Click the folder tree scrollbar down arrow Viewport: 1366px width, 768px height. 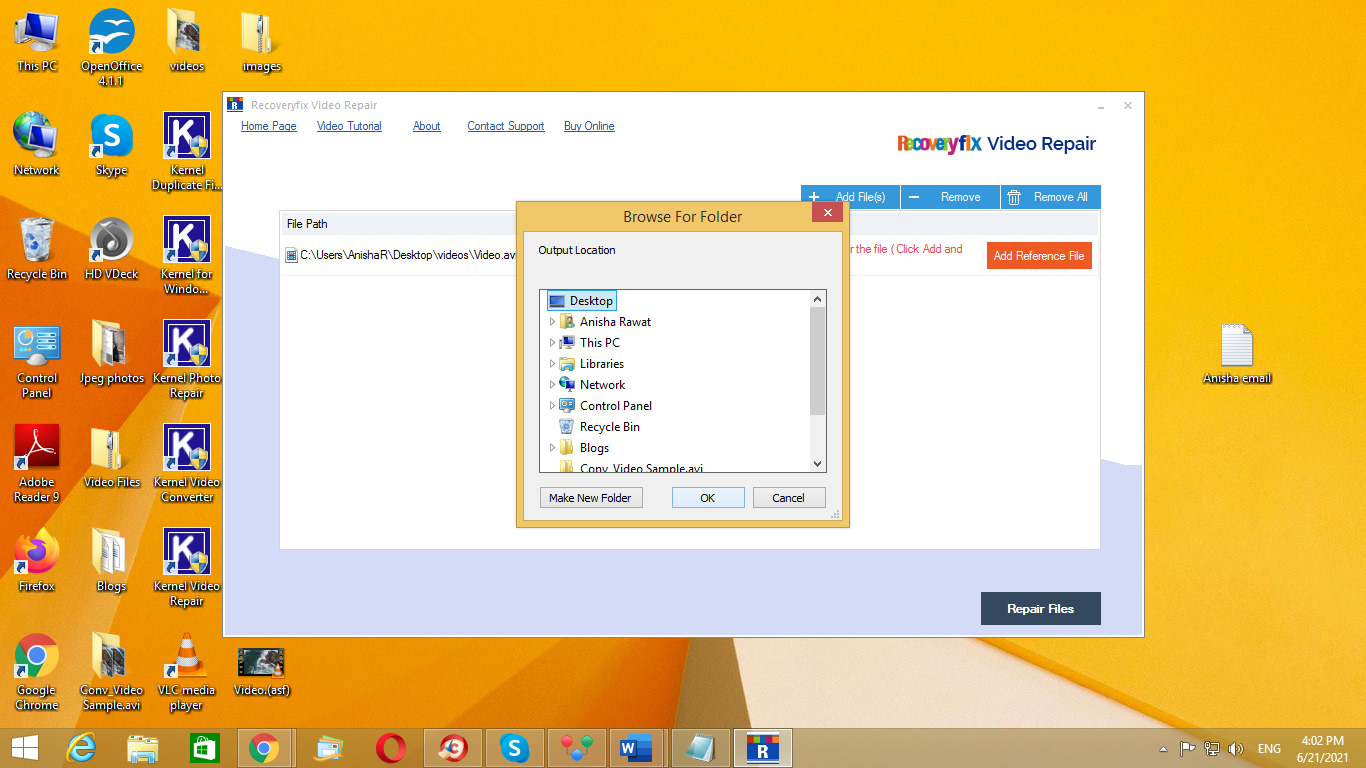coord(818,463)
